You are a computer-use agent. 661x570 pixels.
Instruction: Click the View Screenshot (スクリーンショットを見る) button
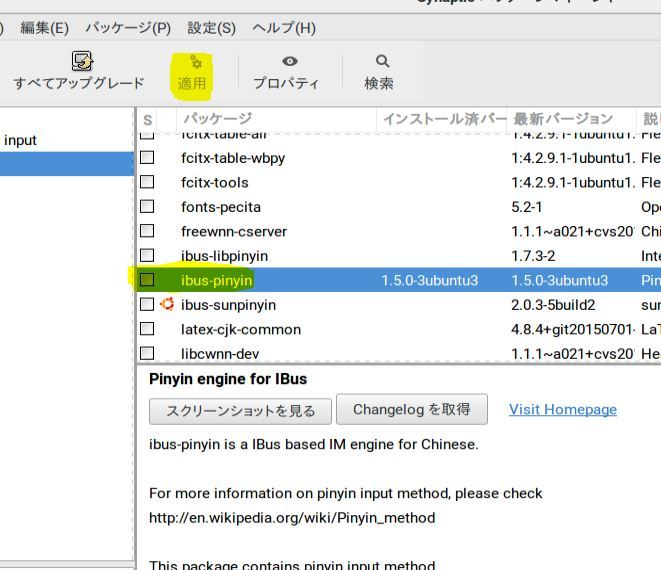240,411
